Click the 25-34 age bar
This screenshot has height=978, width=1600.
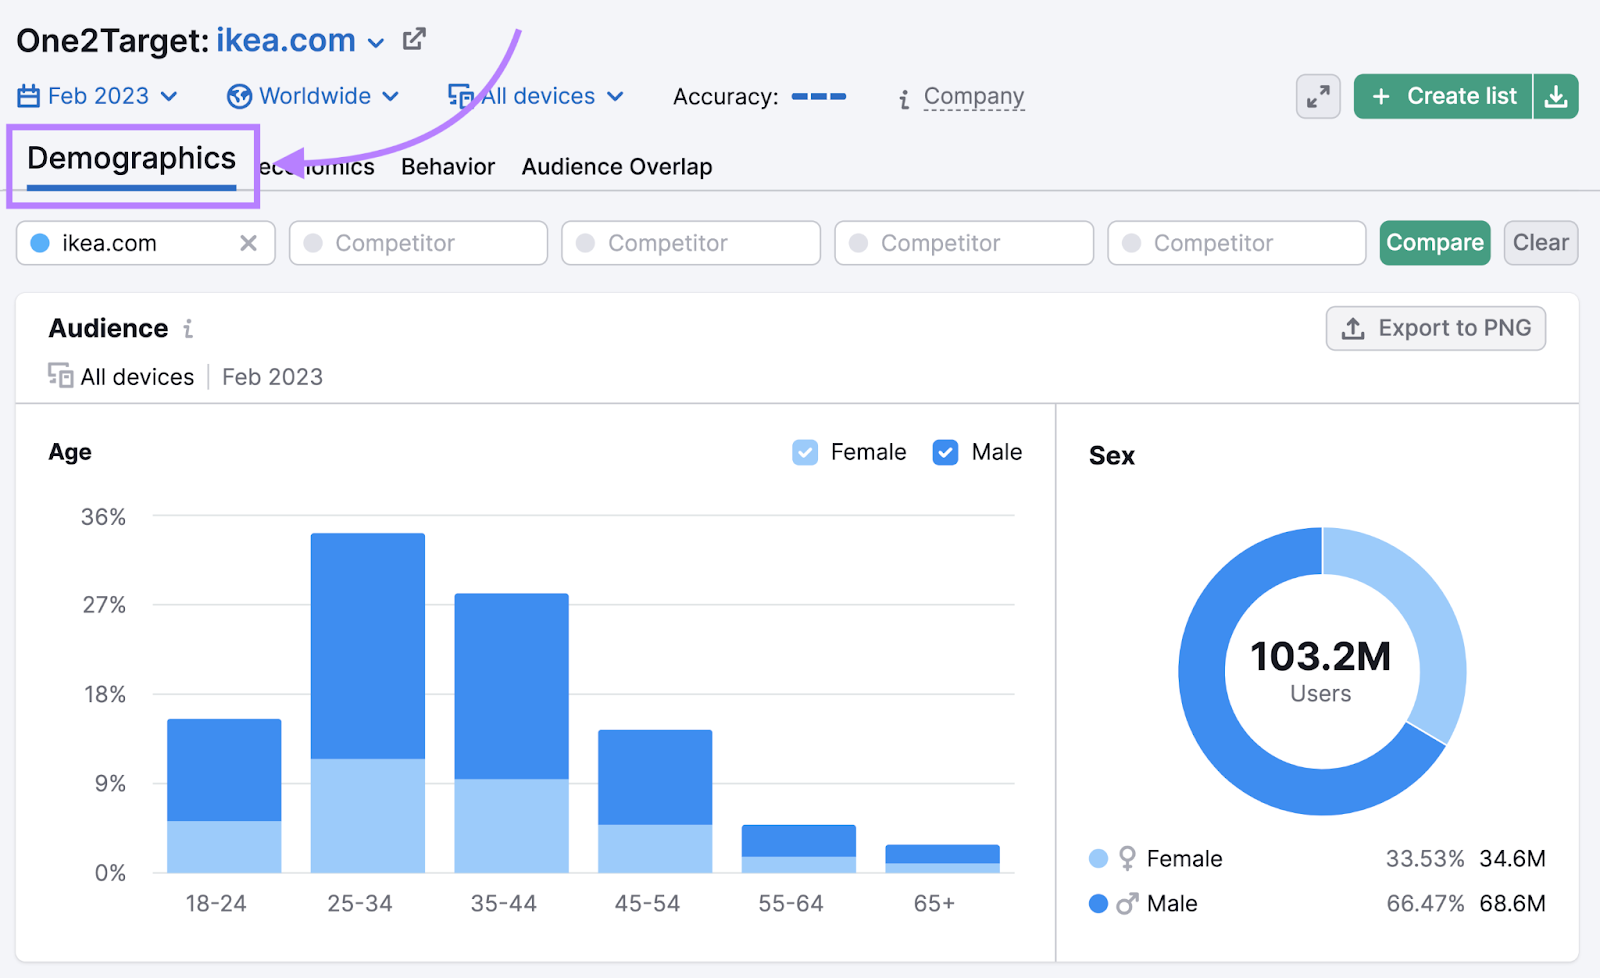click(x=368, y=703)
